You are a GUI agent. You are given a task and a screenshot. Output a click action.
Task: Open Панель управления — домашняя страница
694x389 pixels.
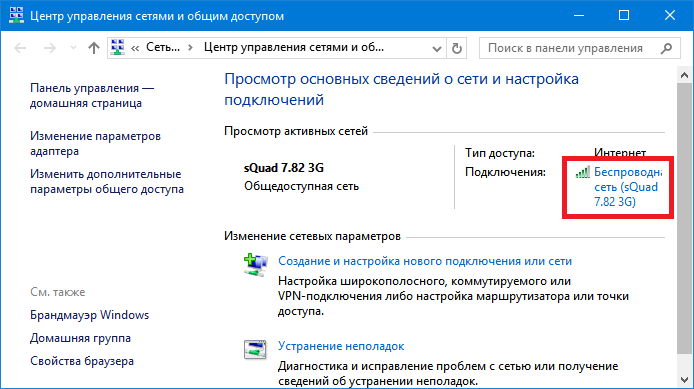point(92,96)
